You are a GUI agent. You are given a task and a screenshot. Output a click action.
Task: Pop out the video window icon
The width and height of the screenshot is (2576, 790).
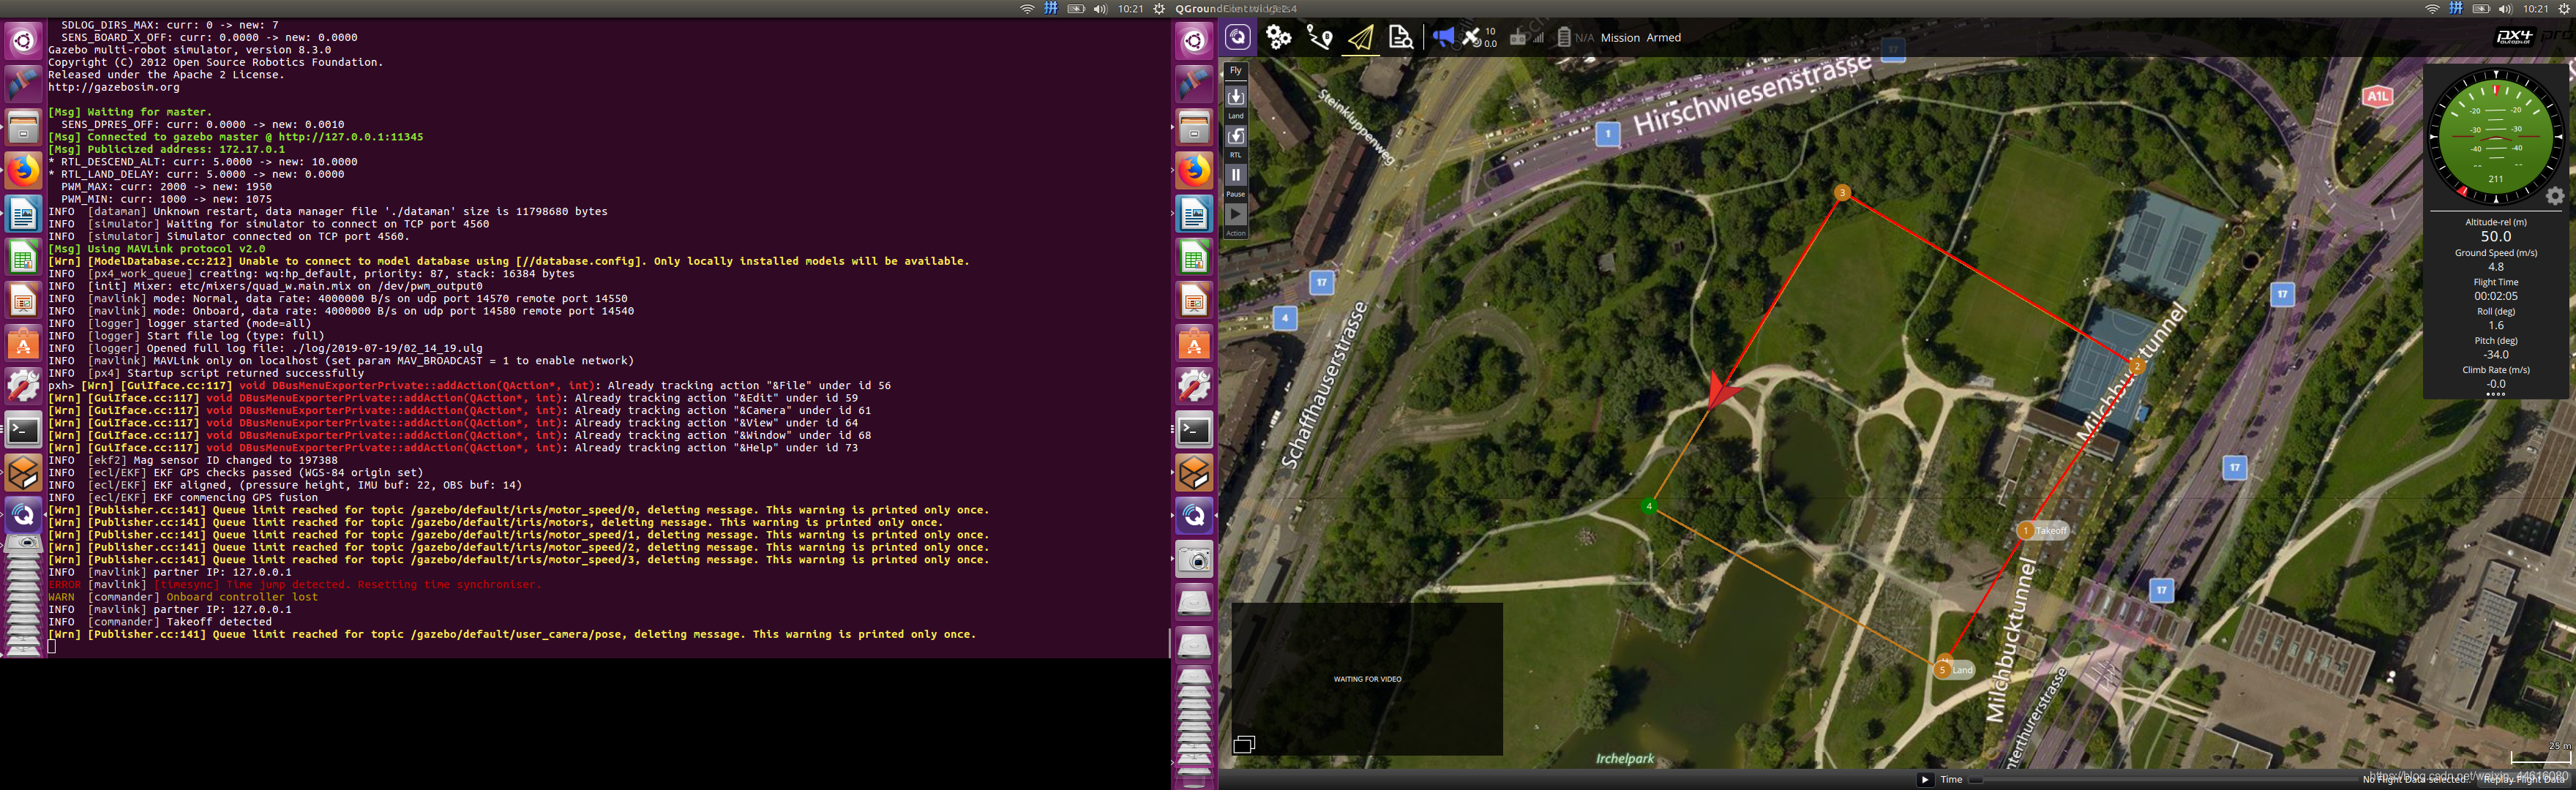(1244, 744)
